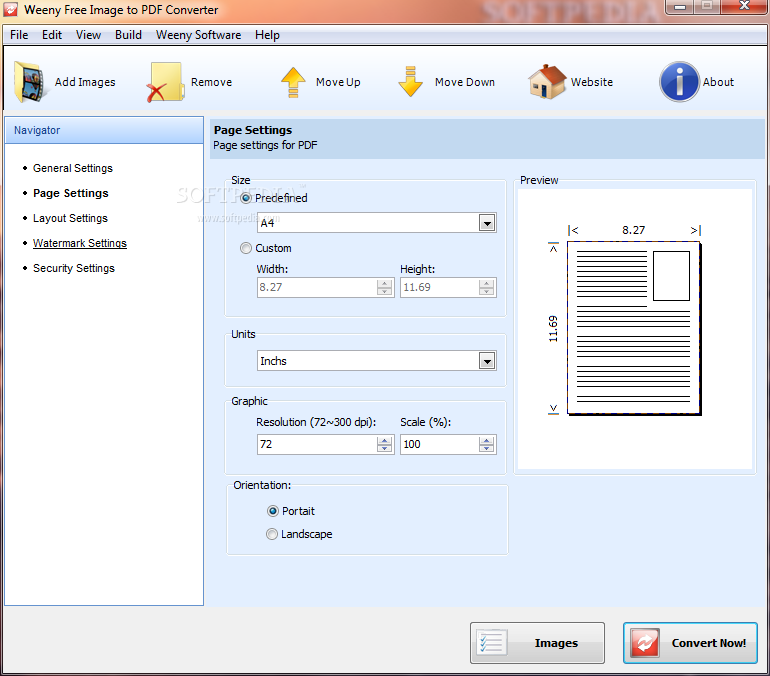Click the Move Up label
This screenshot has height=676, width=770.
pos(338,82)
